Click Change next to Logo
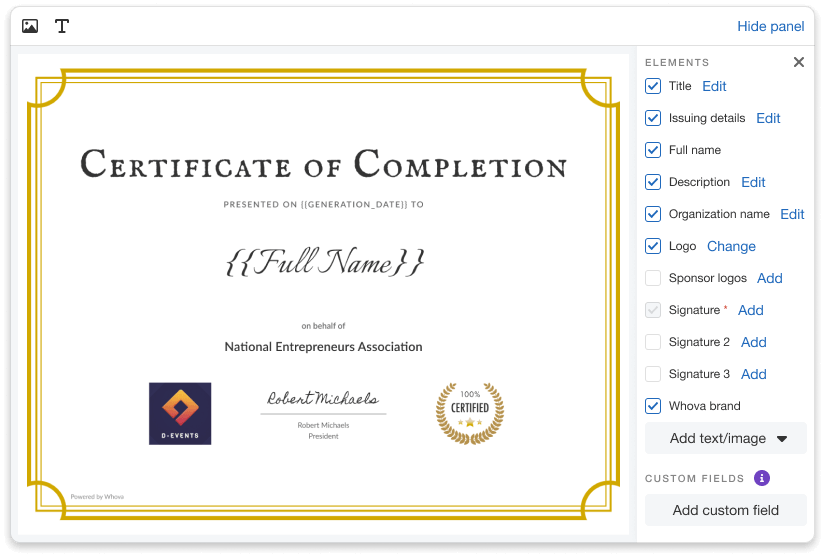Screen dimensions: 825x557 (x=731, y=246)
